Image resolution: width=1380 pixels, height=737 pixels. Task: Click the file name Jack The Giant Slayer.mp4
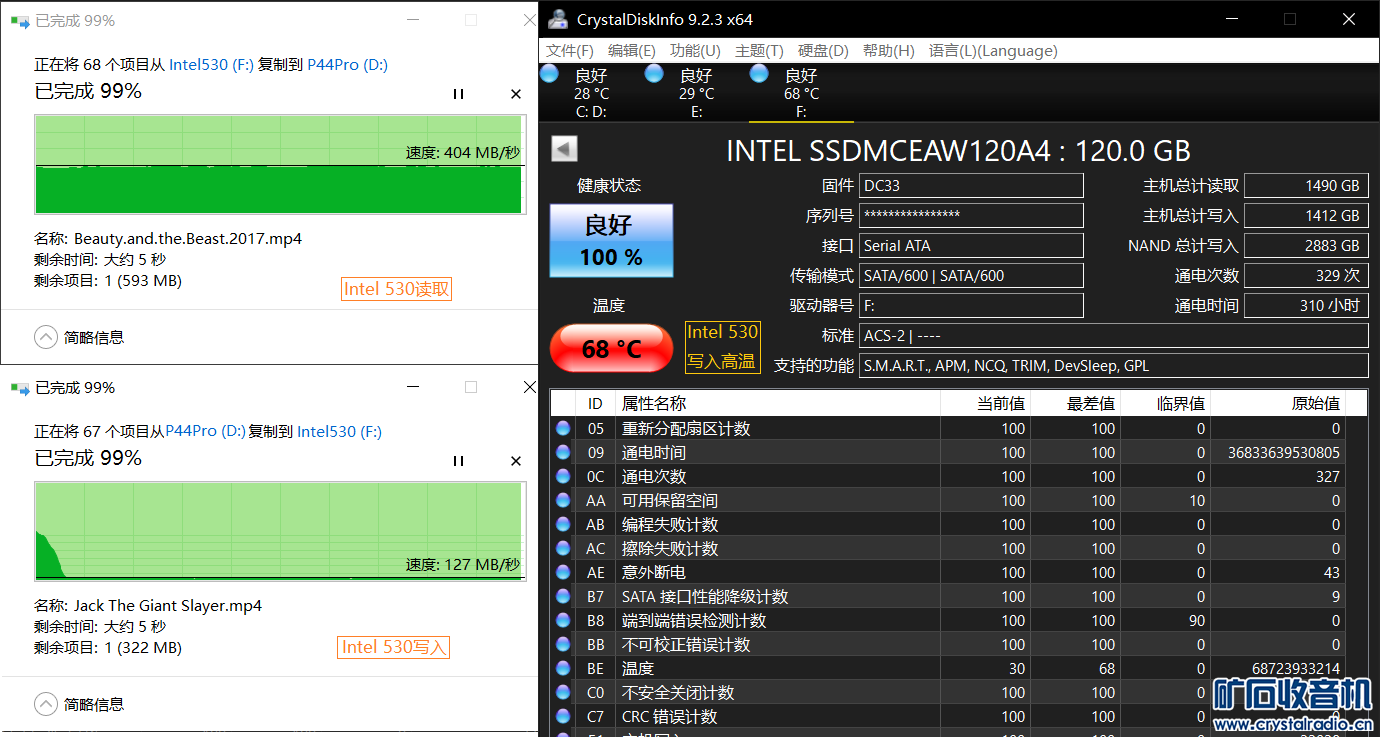pyautogui.click(x=168, y=606)
